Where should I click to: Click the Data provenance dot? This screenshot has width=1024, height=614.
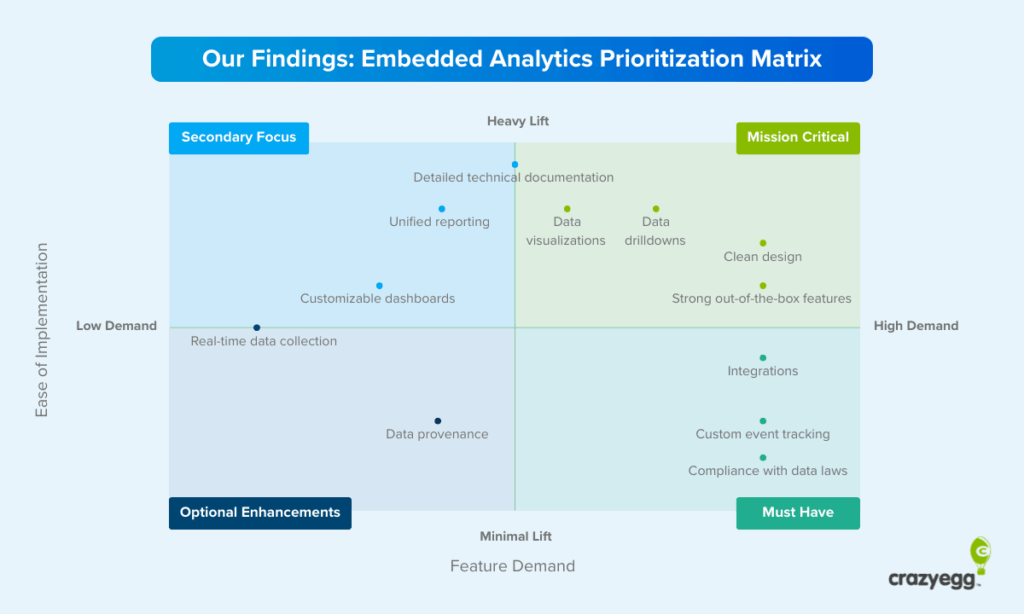(438, 421)
